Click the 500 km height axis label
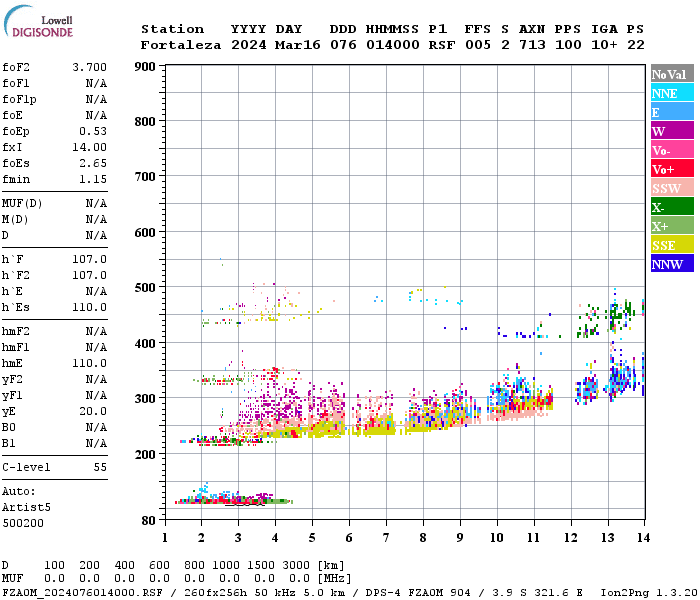 [x=145, y=288]
